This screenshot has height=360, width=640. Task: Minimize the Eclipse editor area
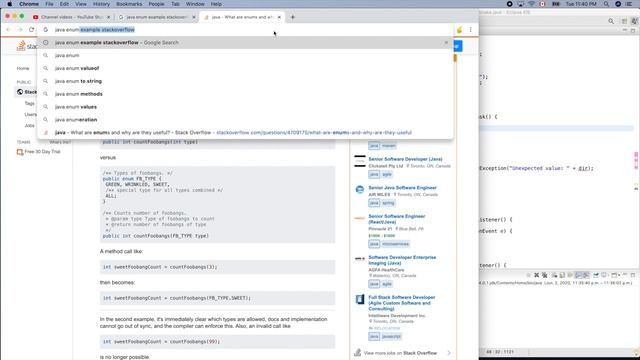(x=625, y=31)
